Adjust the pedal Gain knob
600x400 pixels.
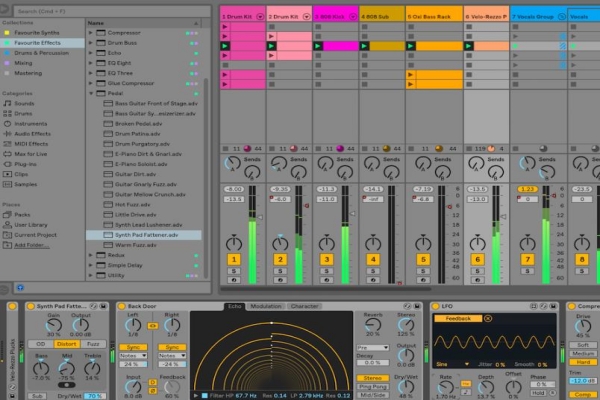point(54,326)
